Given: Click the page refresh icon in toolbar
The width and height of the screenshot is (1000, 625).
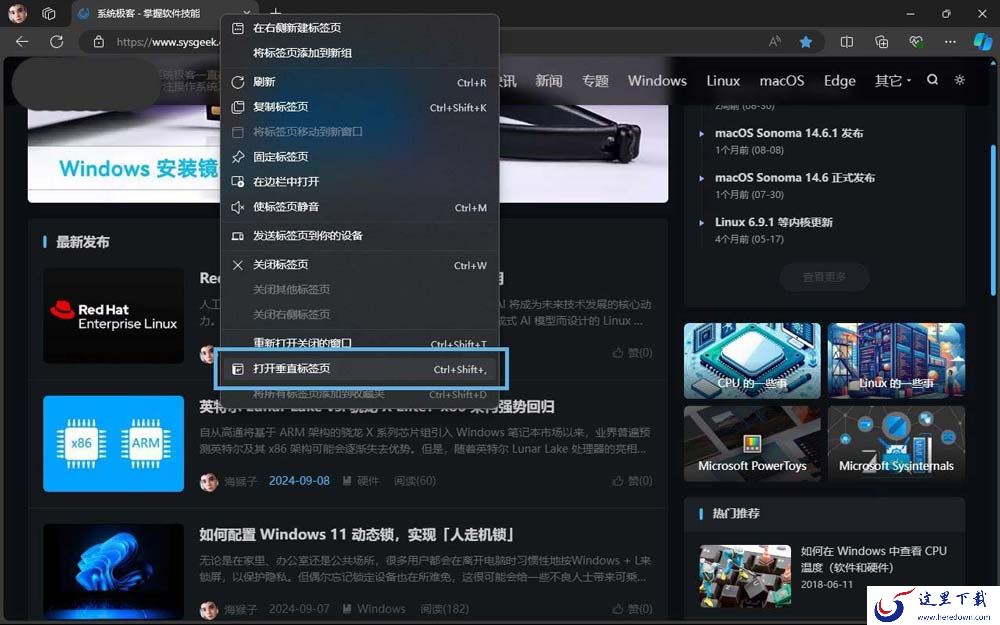Looking at the screenshot, I should (57, 42).
